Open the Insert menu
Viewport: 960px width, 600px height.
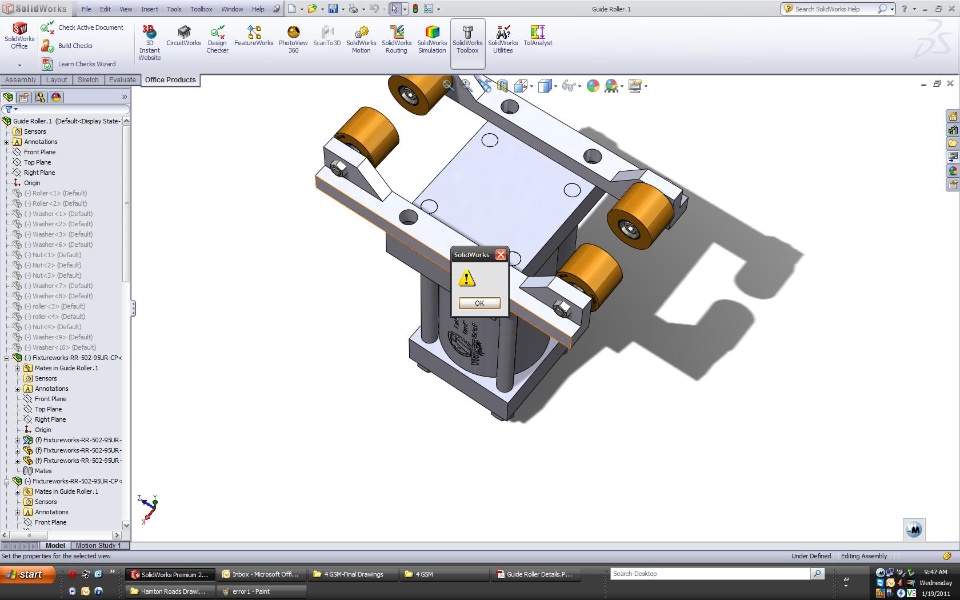pos(149,9)
